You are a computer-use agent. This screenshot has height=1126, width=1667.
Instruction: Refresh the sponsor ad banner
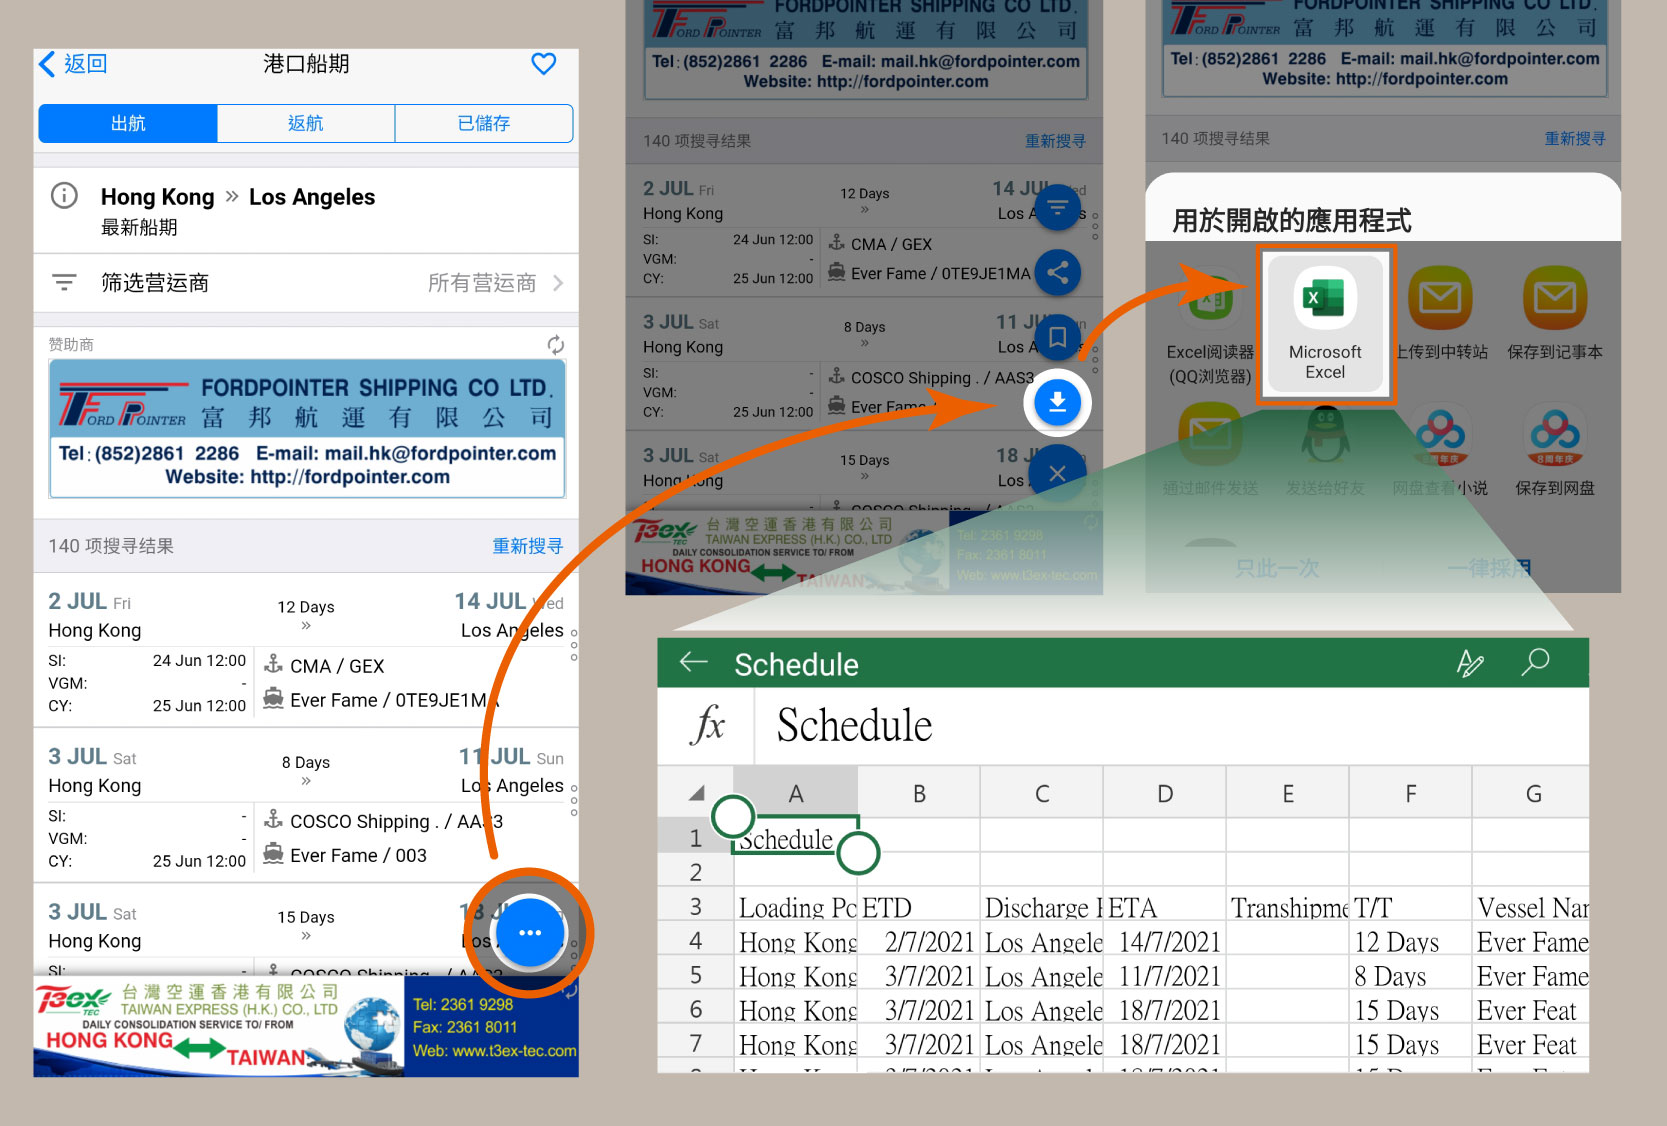coord(555,345)
